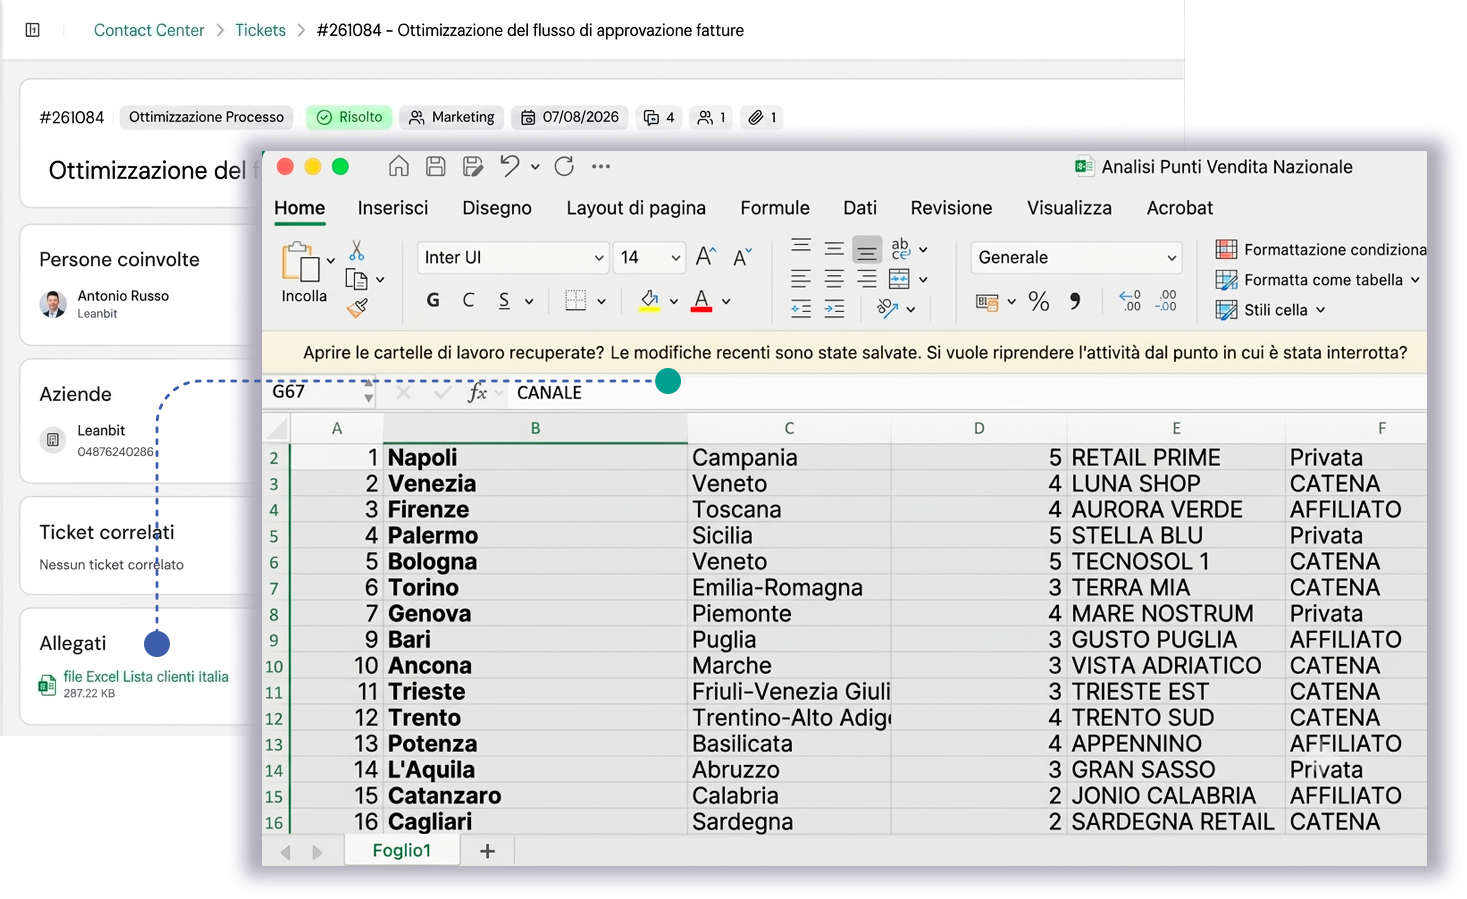Click Formattazione condizionale in the ribbon
This screenshot has width=1467, height=899.
[x=1320, y=249]
